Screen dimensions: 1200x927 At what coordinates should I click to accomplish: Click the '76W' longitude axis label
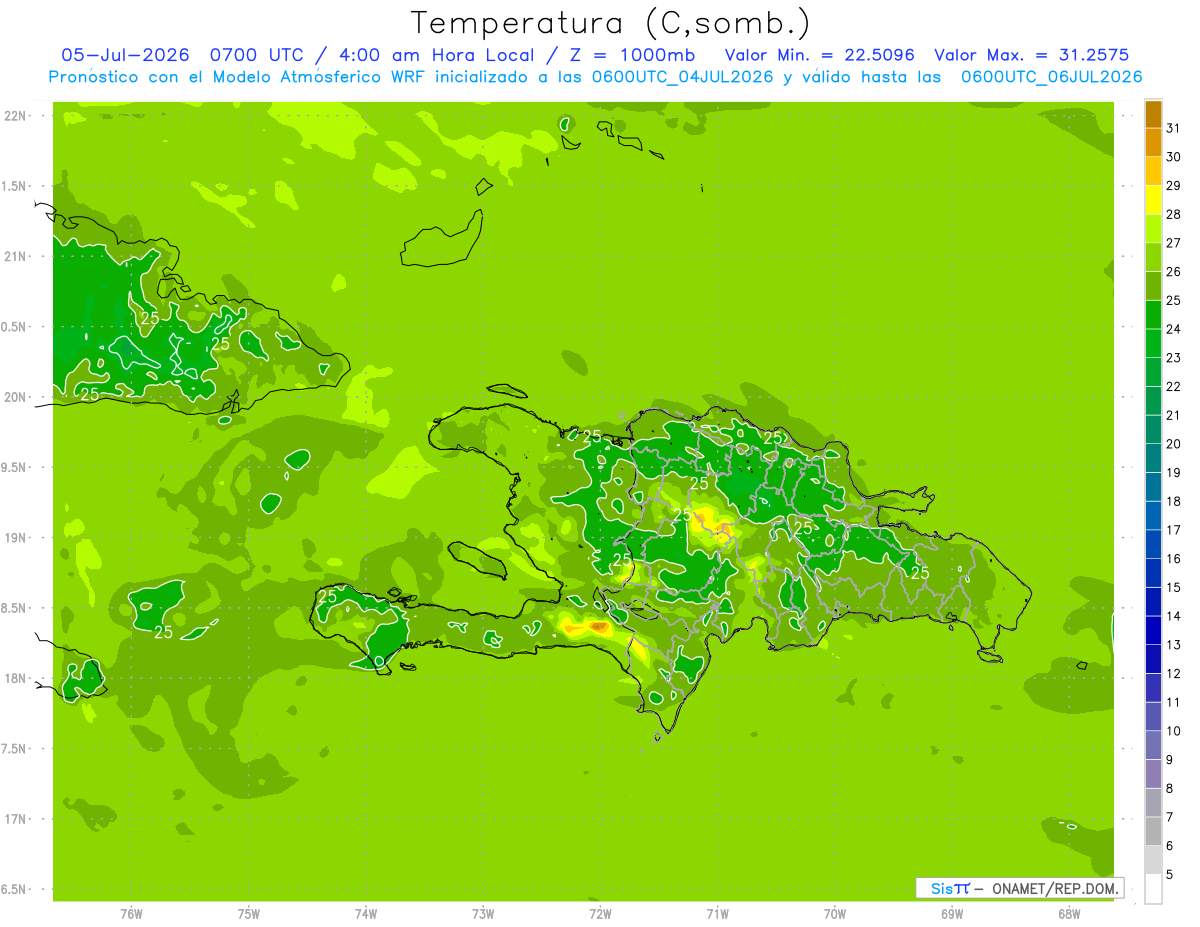[x=131, y=914]
